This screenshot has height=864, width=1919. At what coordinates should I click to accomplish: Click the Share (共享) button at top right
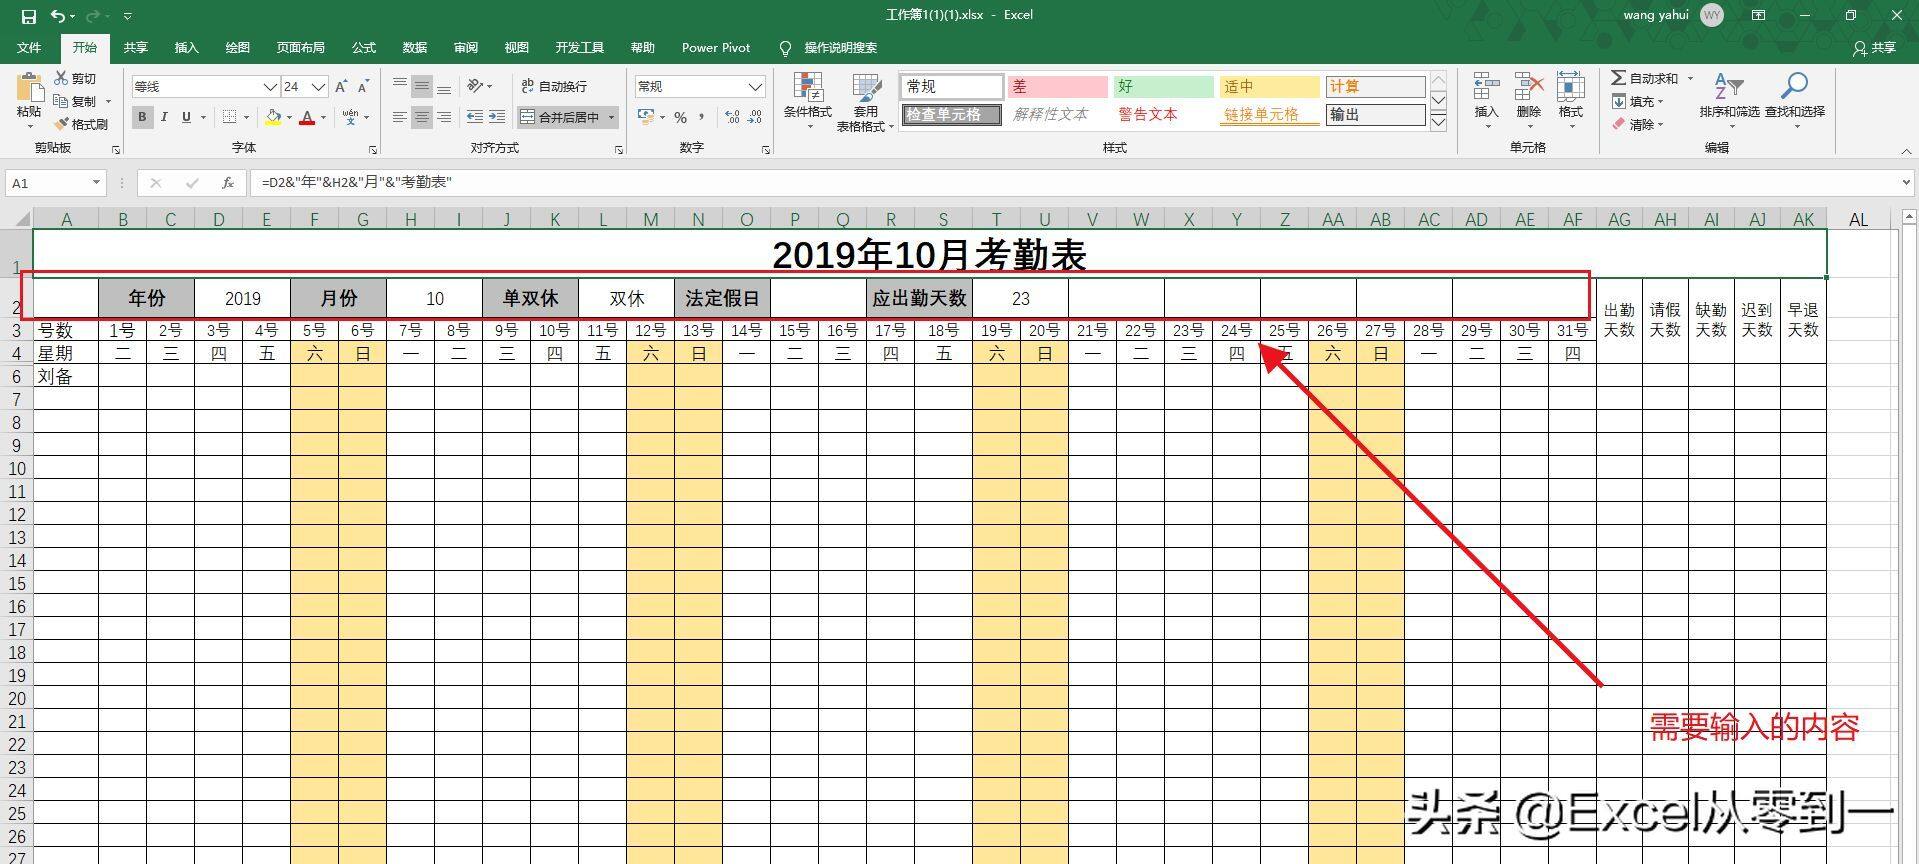[x=1875, y=47]
